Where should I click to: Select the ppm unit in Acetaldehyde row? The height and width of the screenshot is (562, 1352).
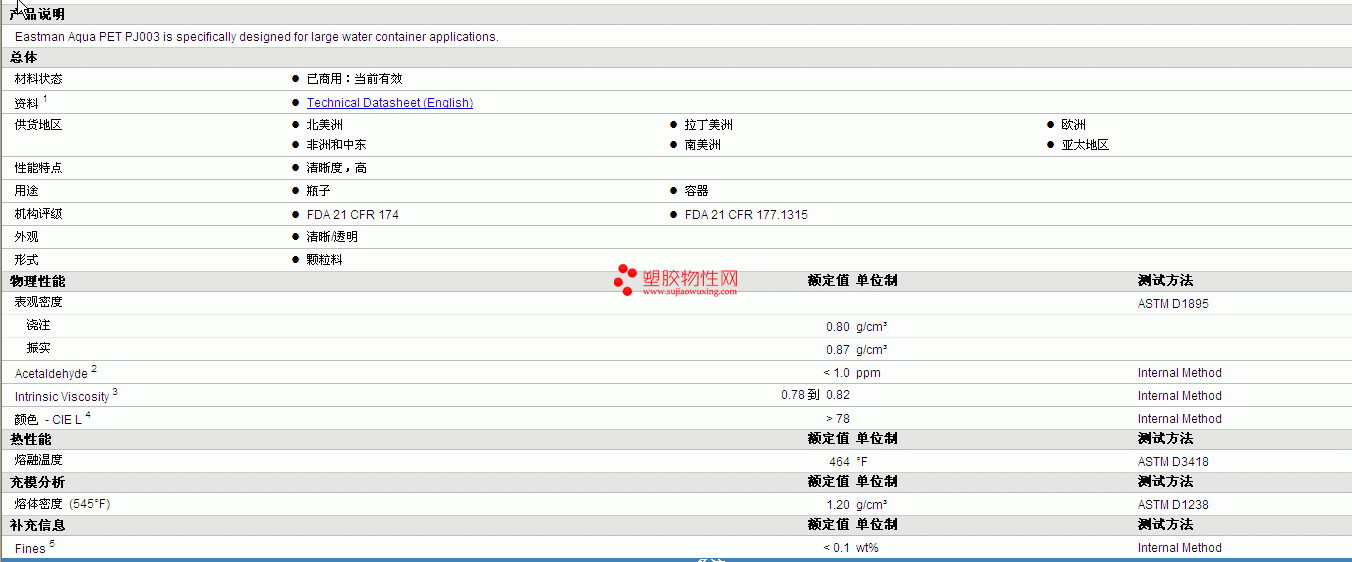pos(868,373)
